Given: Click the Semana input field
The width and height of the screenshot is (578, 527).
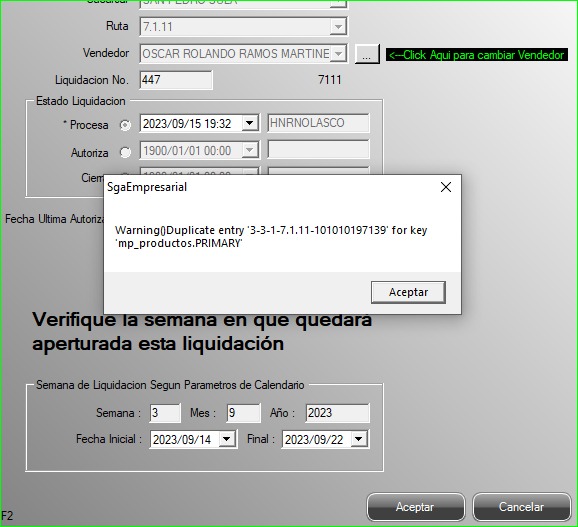Looking at the screenshot, I should pyautogui.click(x=165, y=413).
